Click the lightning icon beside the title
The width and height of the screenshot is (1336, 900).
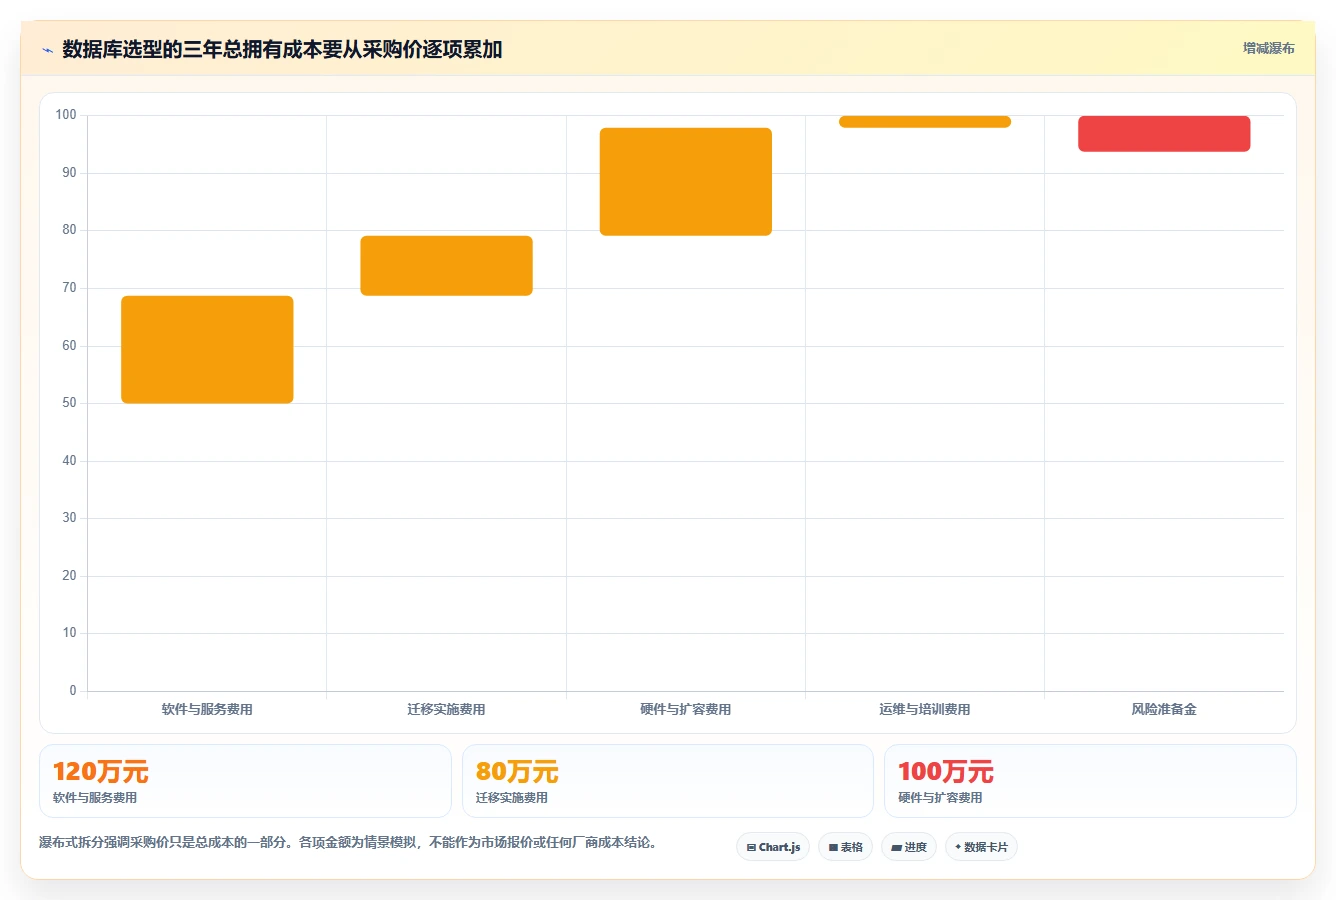click(x=47, y=50)
